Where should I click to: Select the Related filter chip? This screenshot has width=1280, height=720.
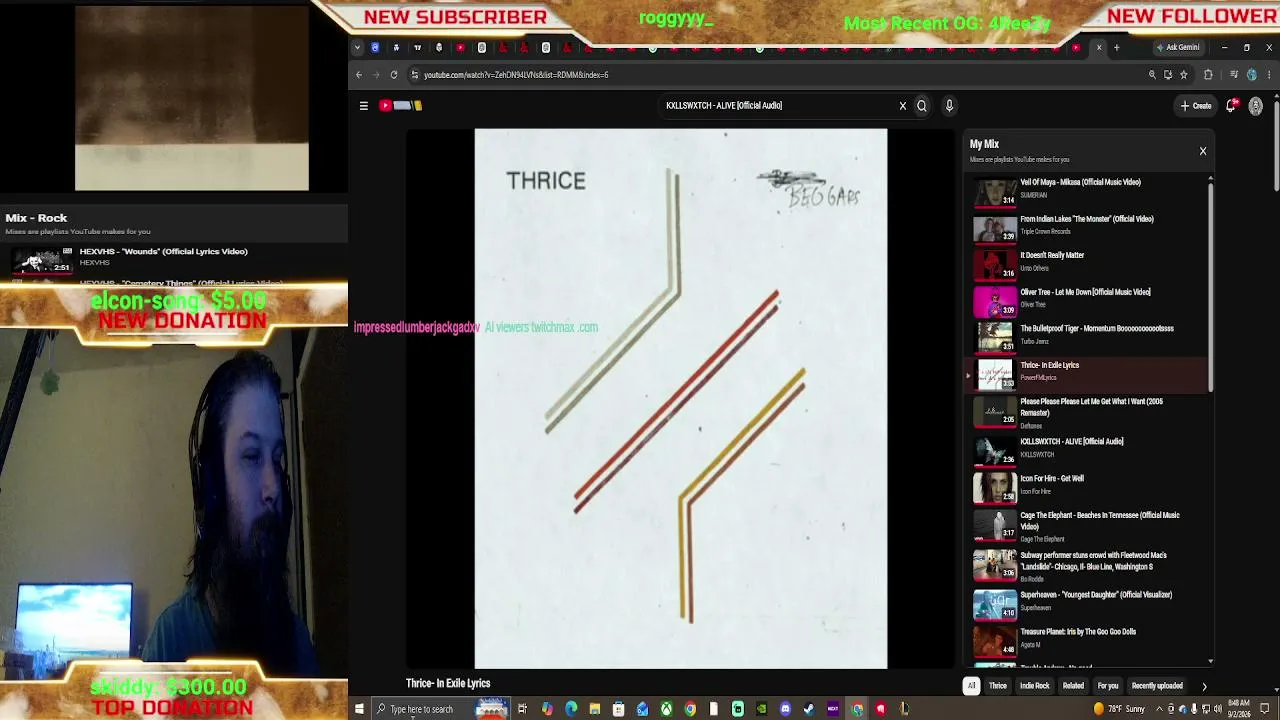tap(1074, 686)
